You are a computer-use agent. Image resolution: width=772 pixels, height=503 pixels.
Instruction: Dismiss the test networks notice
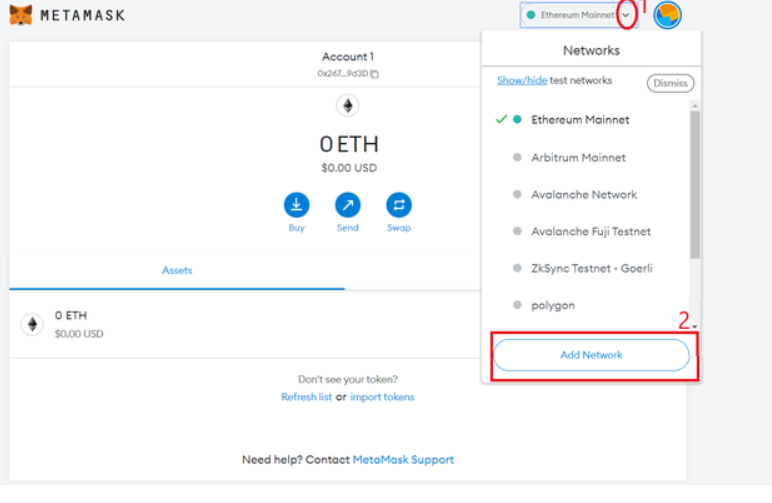(670, 83)
